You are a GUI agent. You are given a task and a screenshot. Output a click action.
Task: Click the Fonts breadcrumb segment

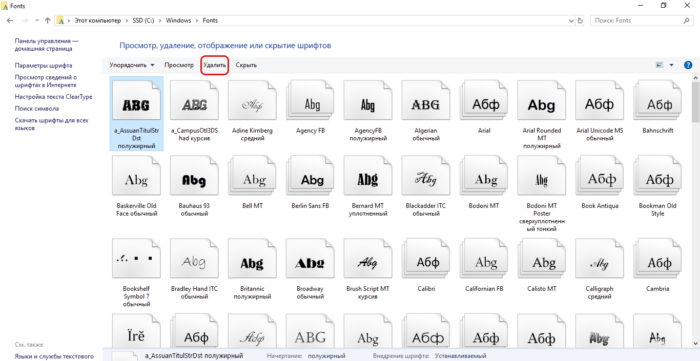210,21
